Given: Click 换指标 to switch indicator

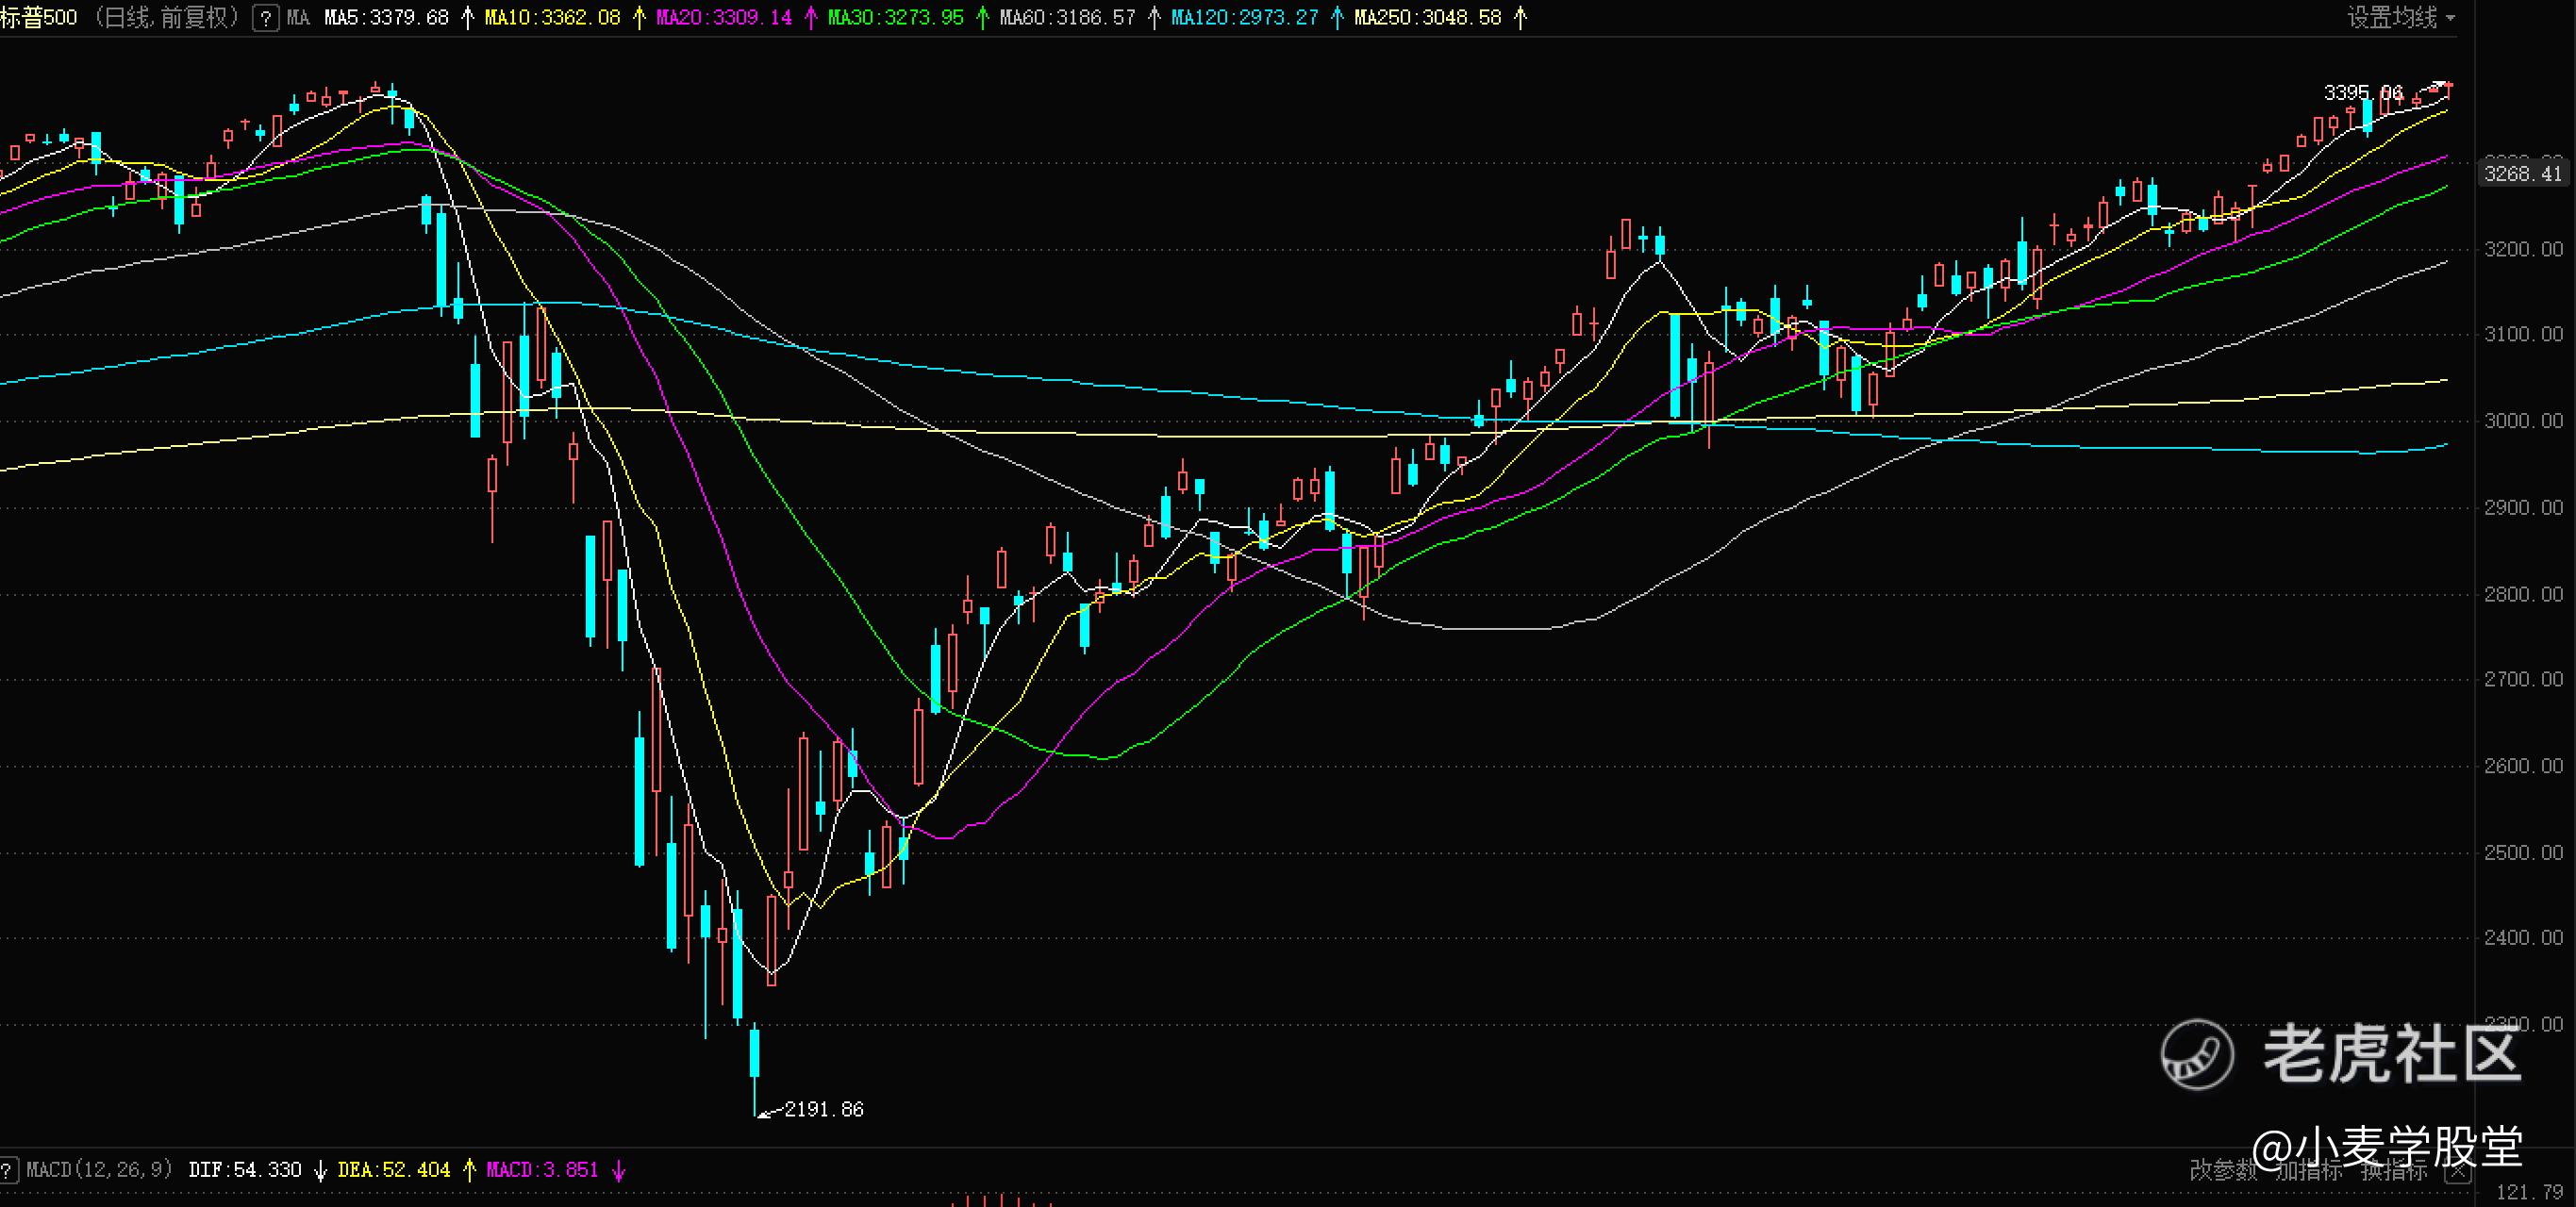Looking at the screenshot, I should 2393,1171.
